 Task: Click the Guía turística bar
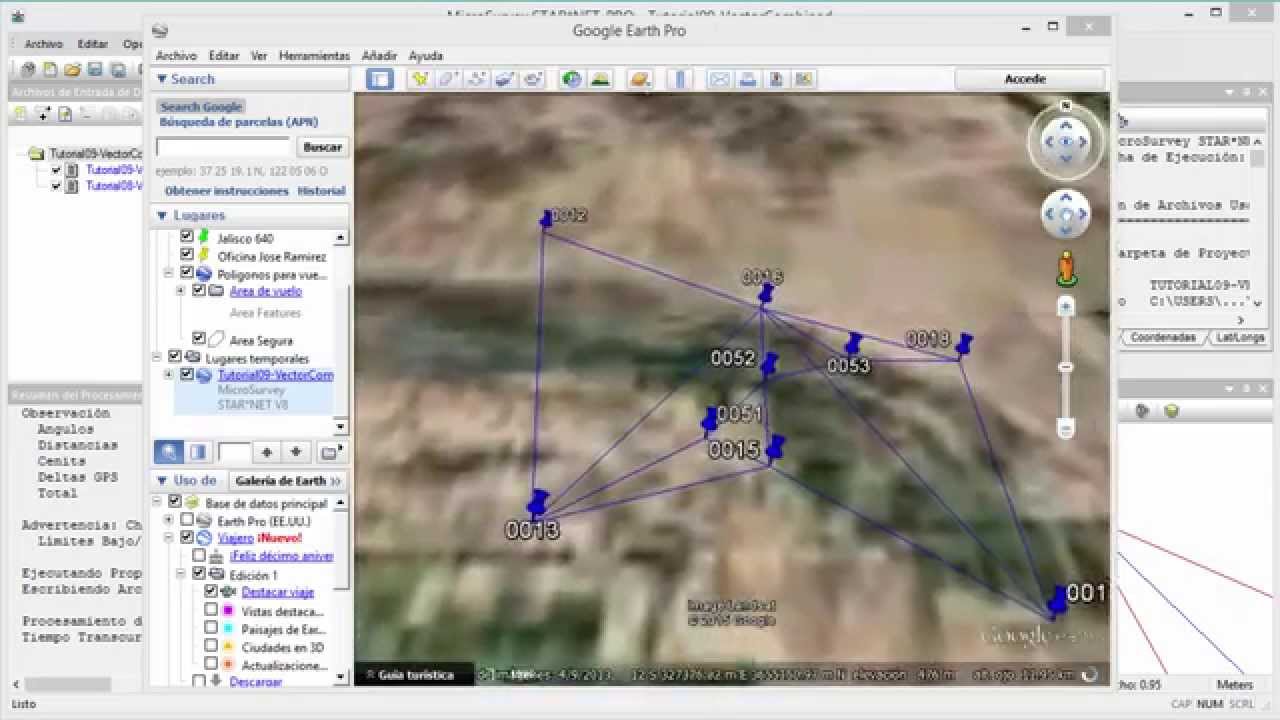415,675
